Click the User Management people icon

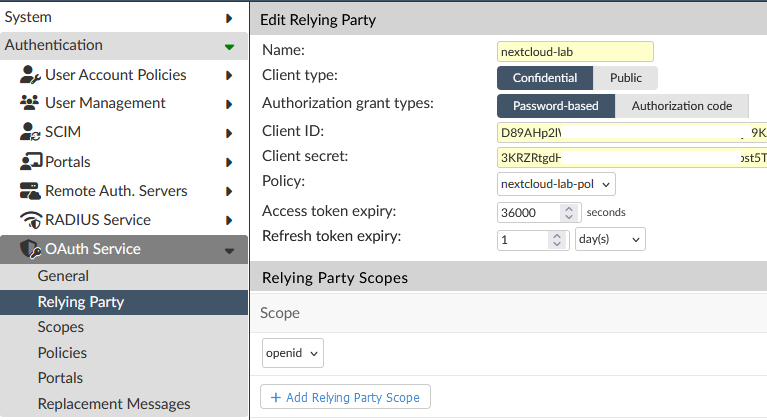tap(29, 103)
